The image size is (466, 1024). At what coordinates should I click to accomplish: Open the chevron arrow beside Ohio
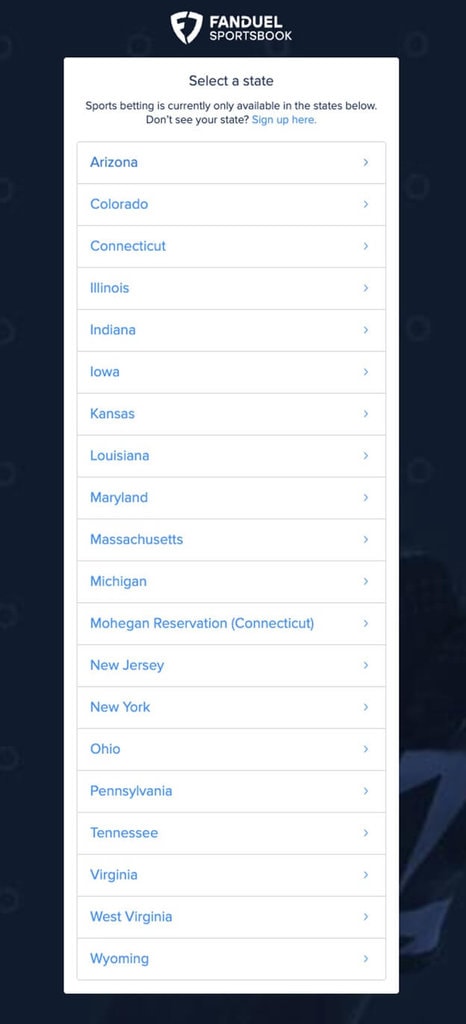[366, 749]
